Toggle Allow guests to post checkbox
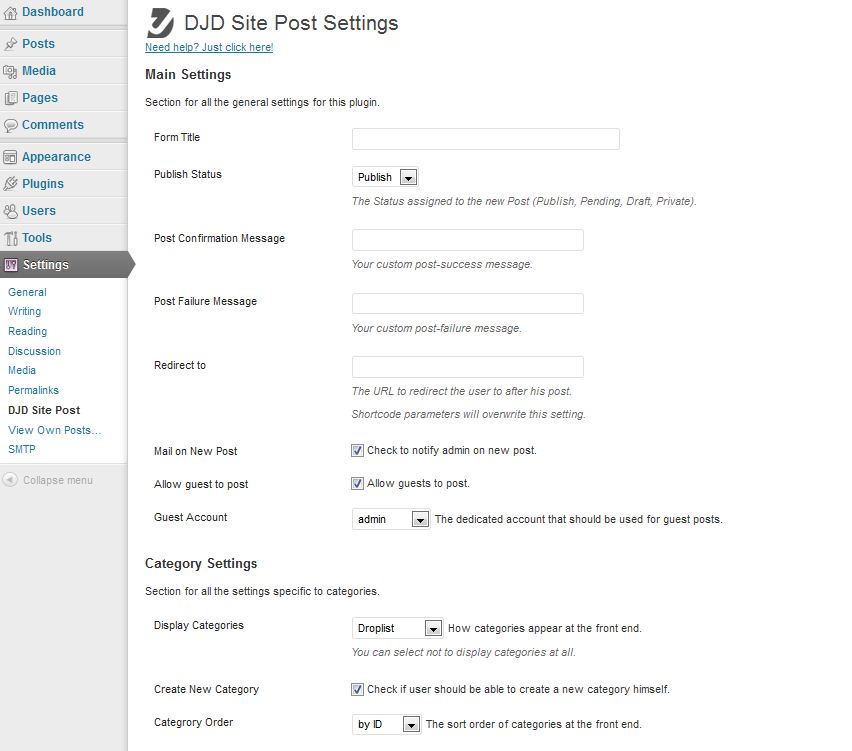The width and height of the screenshot is (852, 751). (x=357, y=484)
